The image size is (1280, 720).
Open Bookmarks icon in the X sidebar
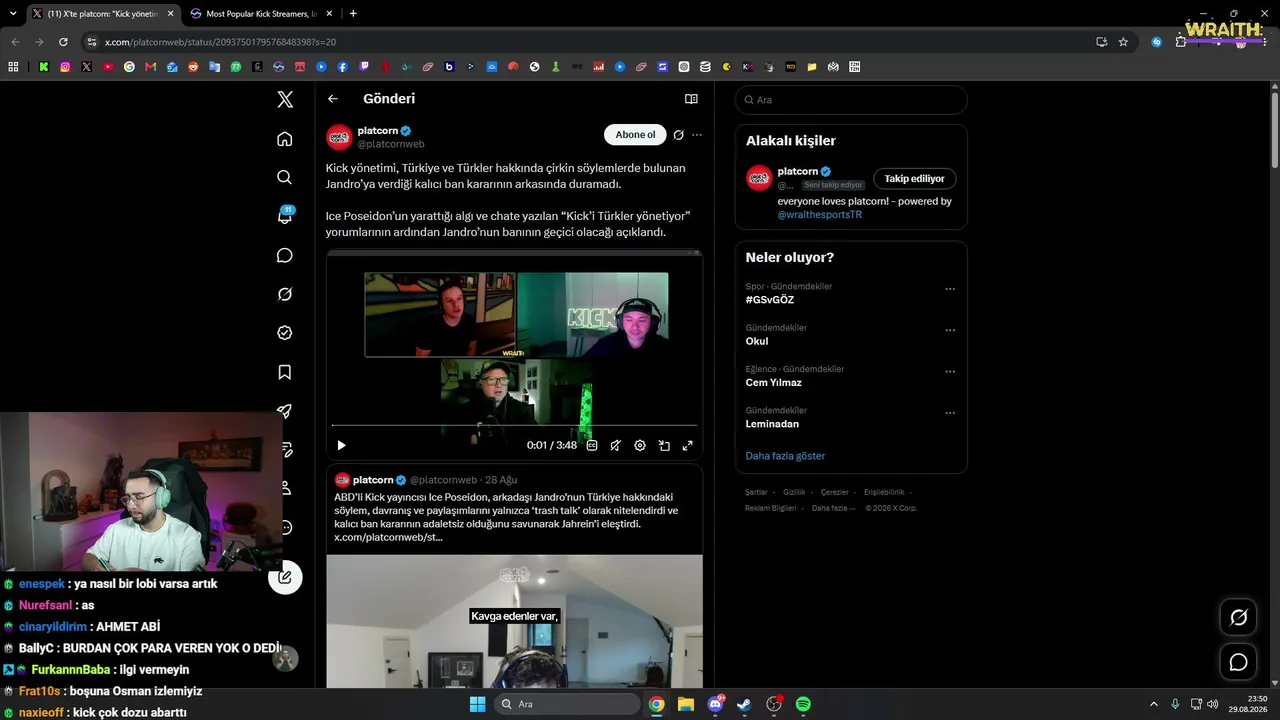click(x=285, y=372)
